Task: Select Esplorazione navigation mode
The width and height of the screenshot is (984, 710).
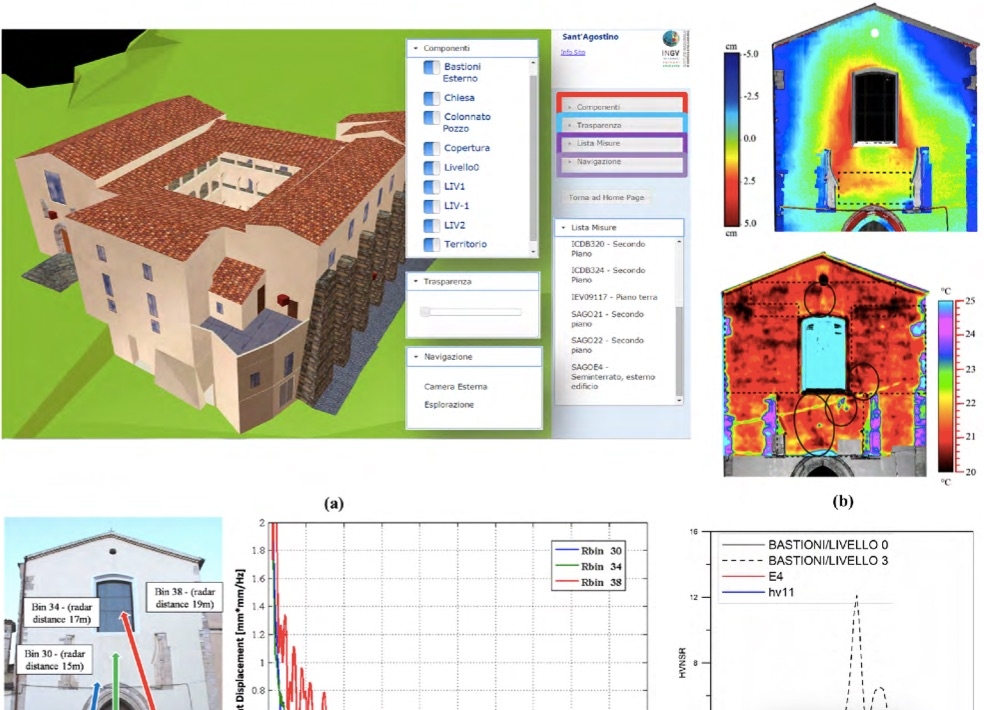Action: point(449,405)
